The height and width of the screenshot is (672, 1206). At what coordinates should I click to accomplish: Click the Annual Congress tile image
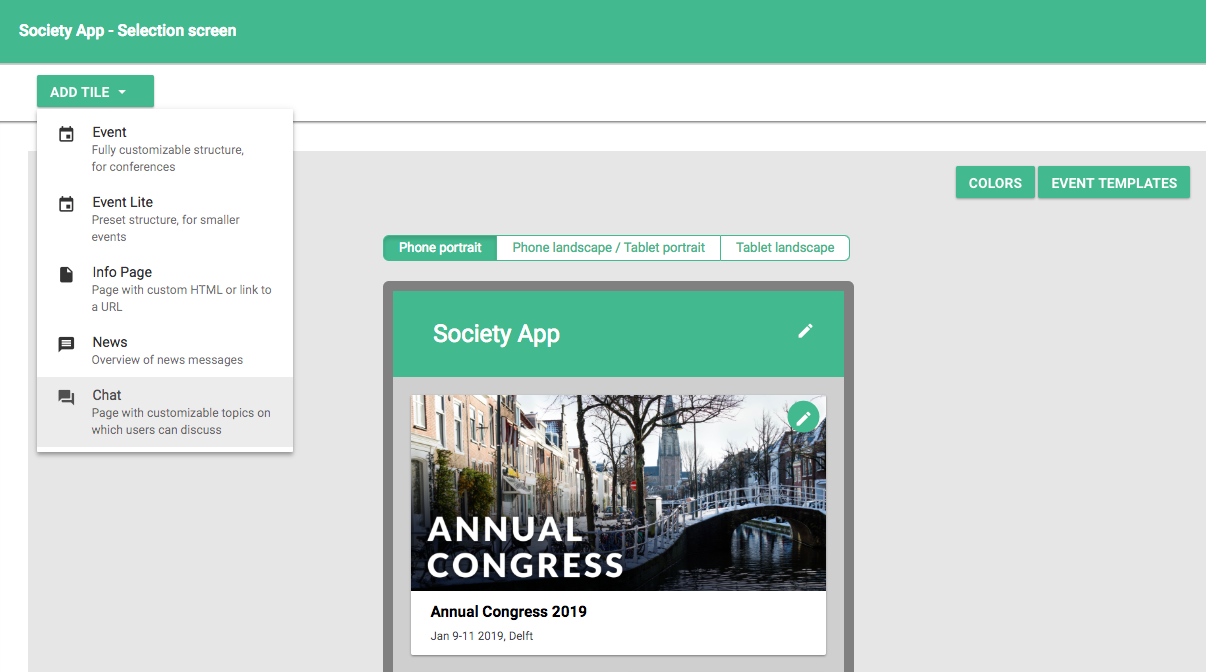618,492
